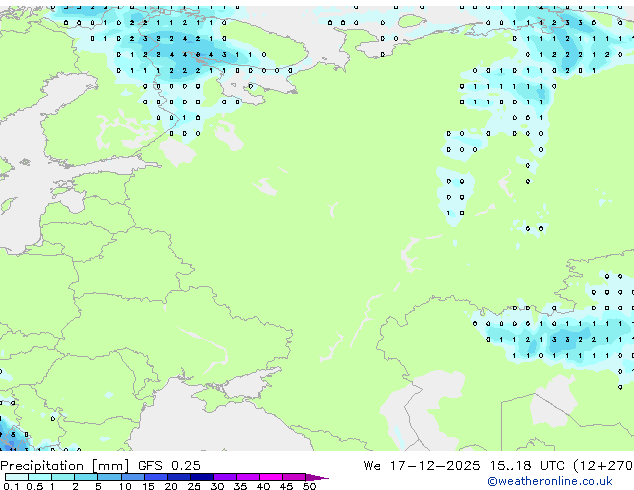This screenshot has width=634, height=490.
Task: Click the '30' legend scale label
Action: click(x=217, y=486)
